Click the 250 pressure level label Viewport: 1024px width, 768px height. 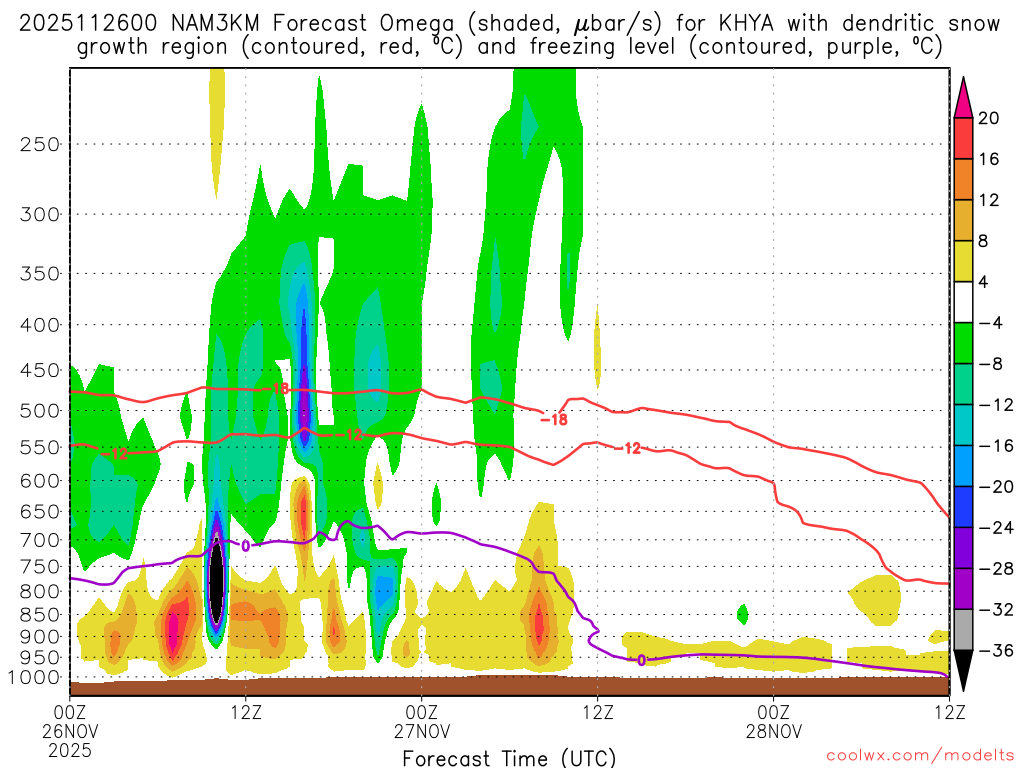pyautogui.click(x=40, y=144)
